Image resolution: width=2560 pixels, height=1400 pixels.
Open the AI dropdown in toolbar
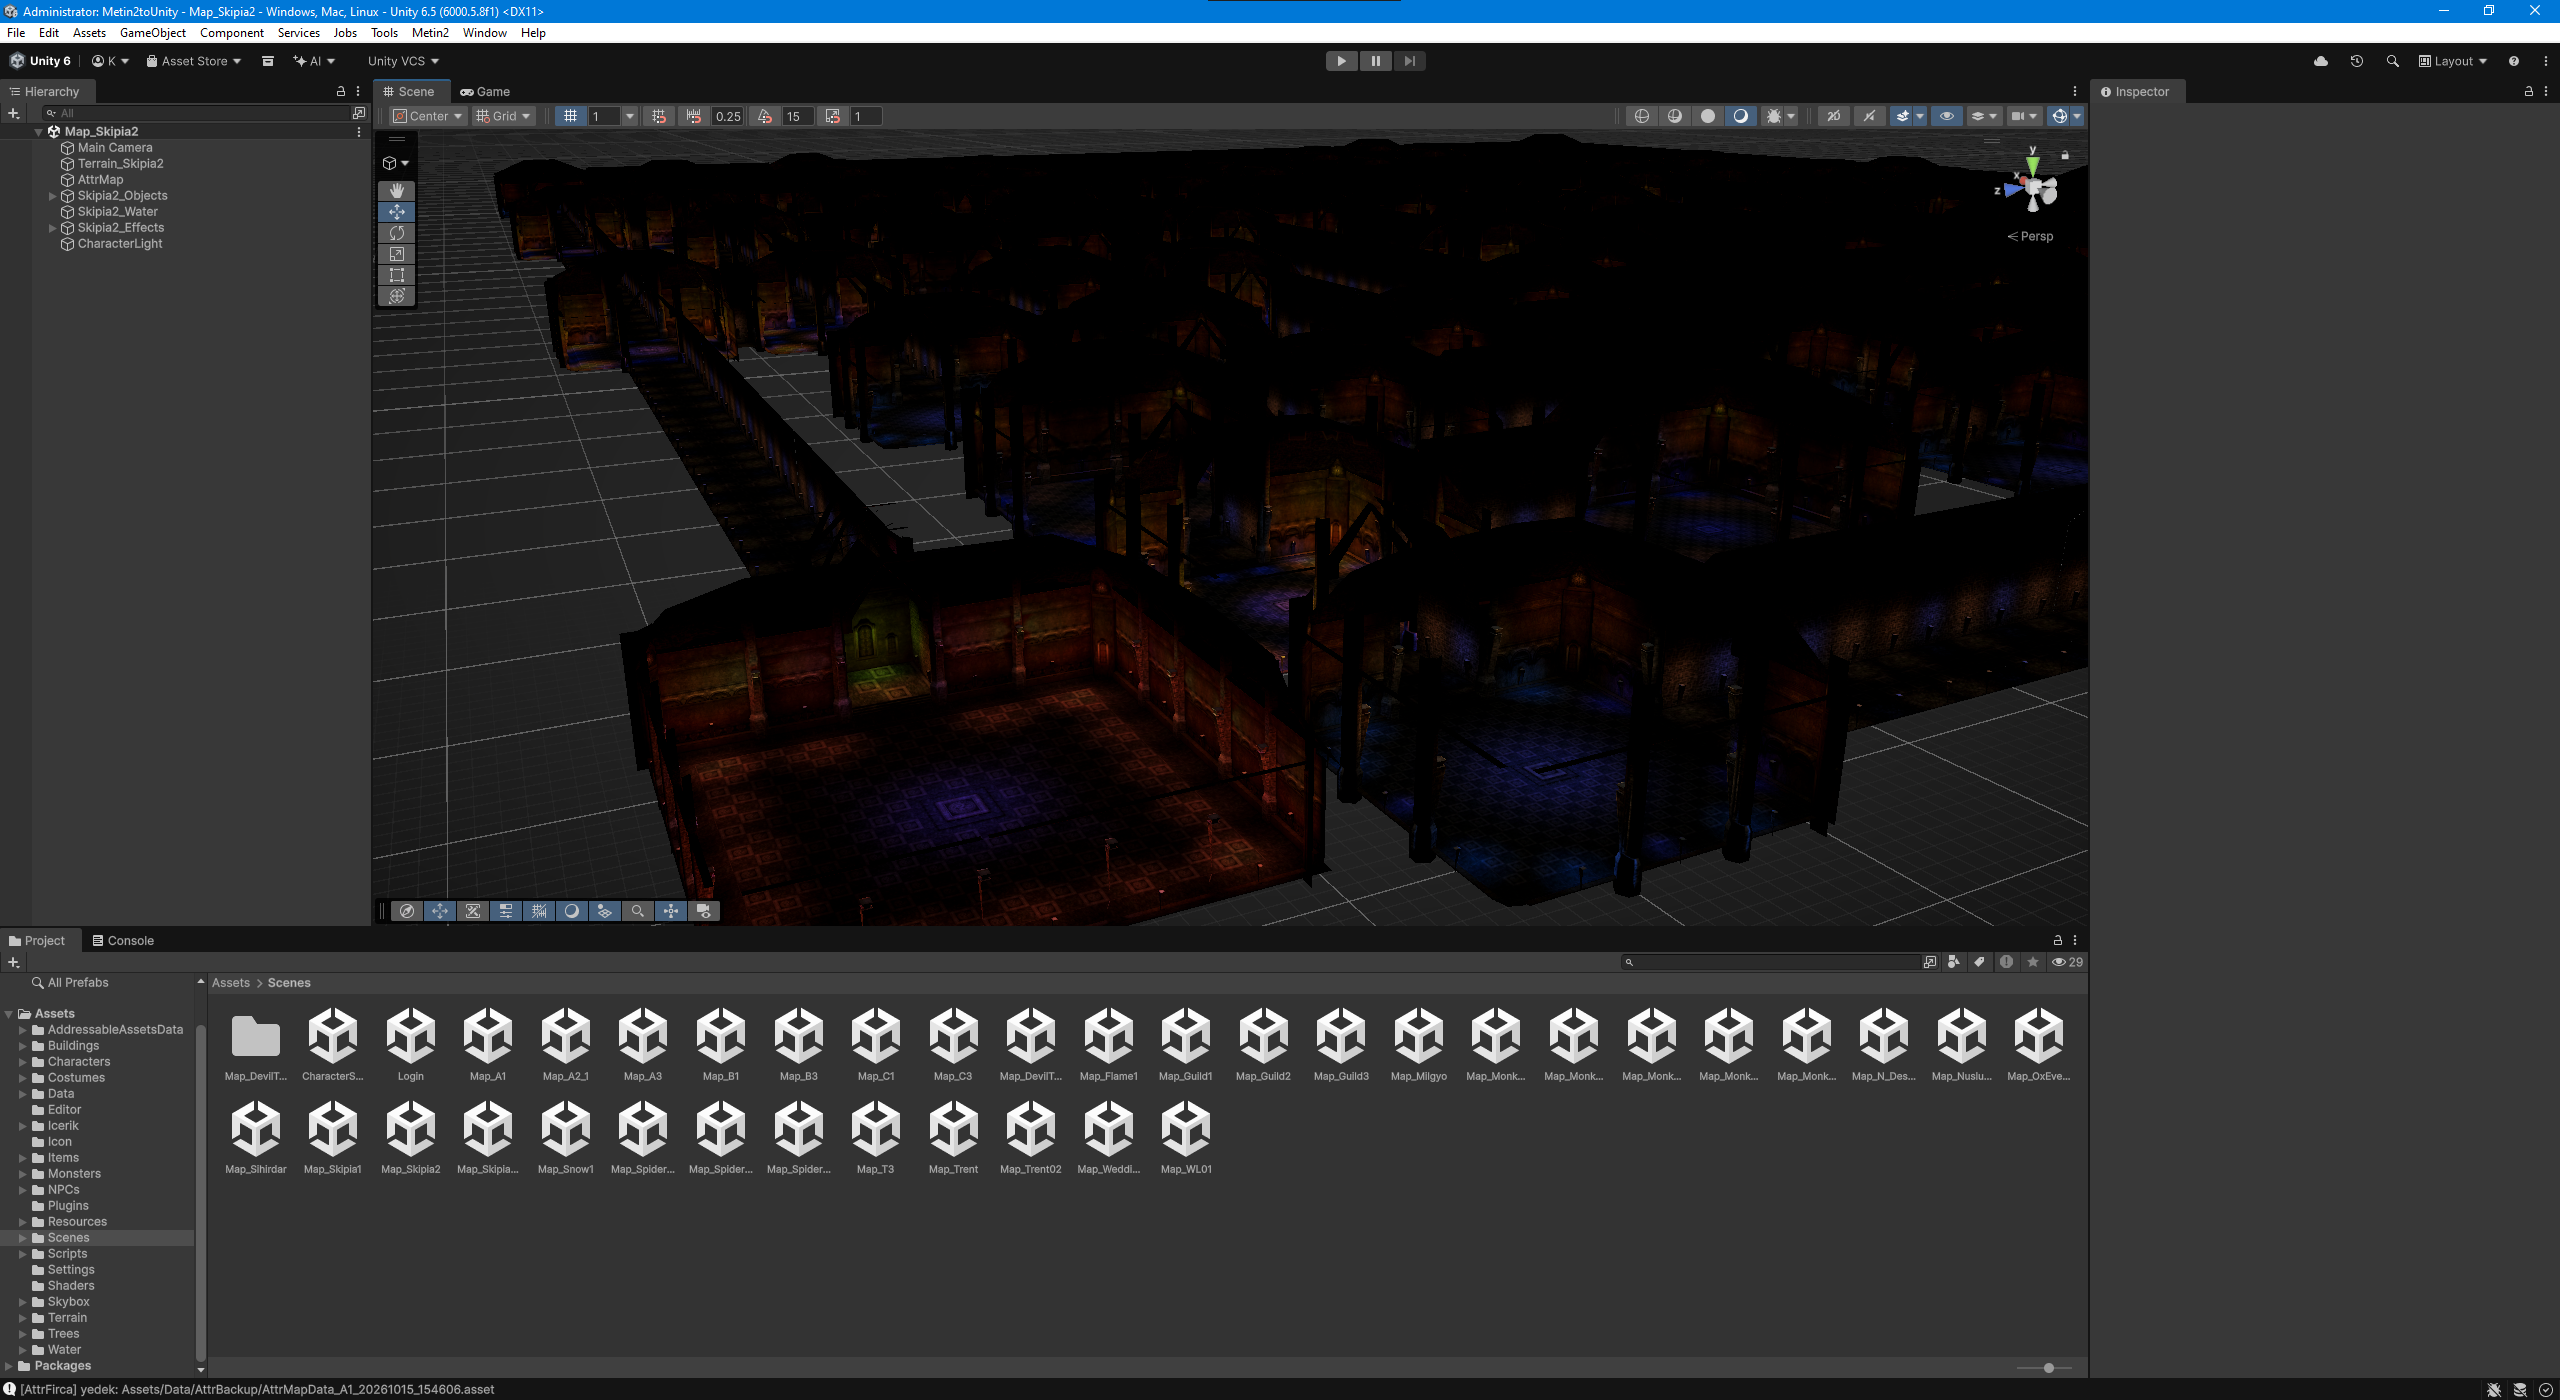[x=314, y=61]
